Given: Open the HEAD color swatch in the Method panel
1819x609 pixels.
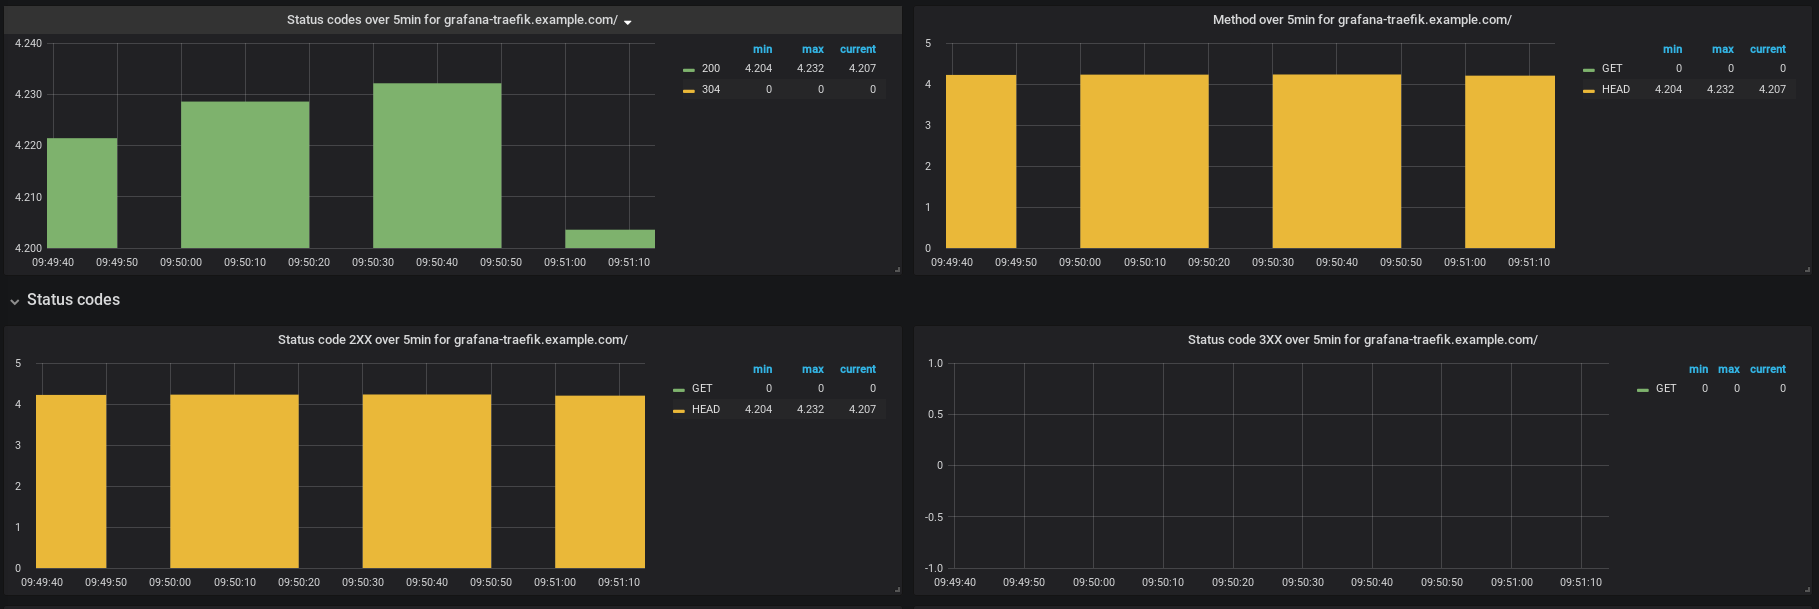Looking at the screenshot, I should [x=1589, y=91].
